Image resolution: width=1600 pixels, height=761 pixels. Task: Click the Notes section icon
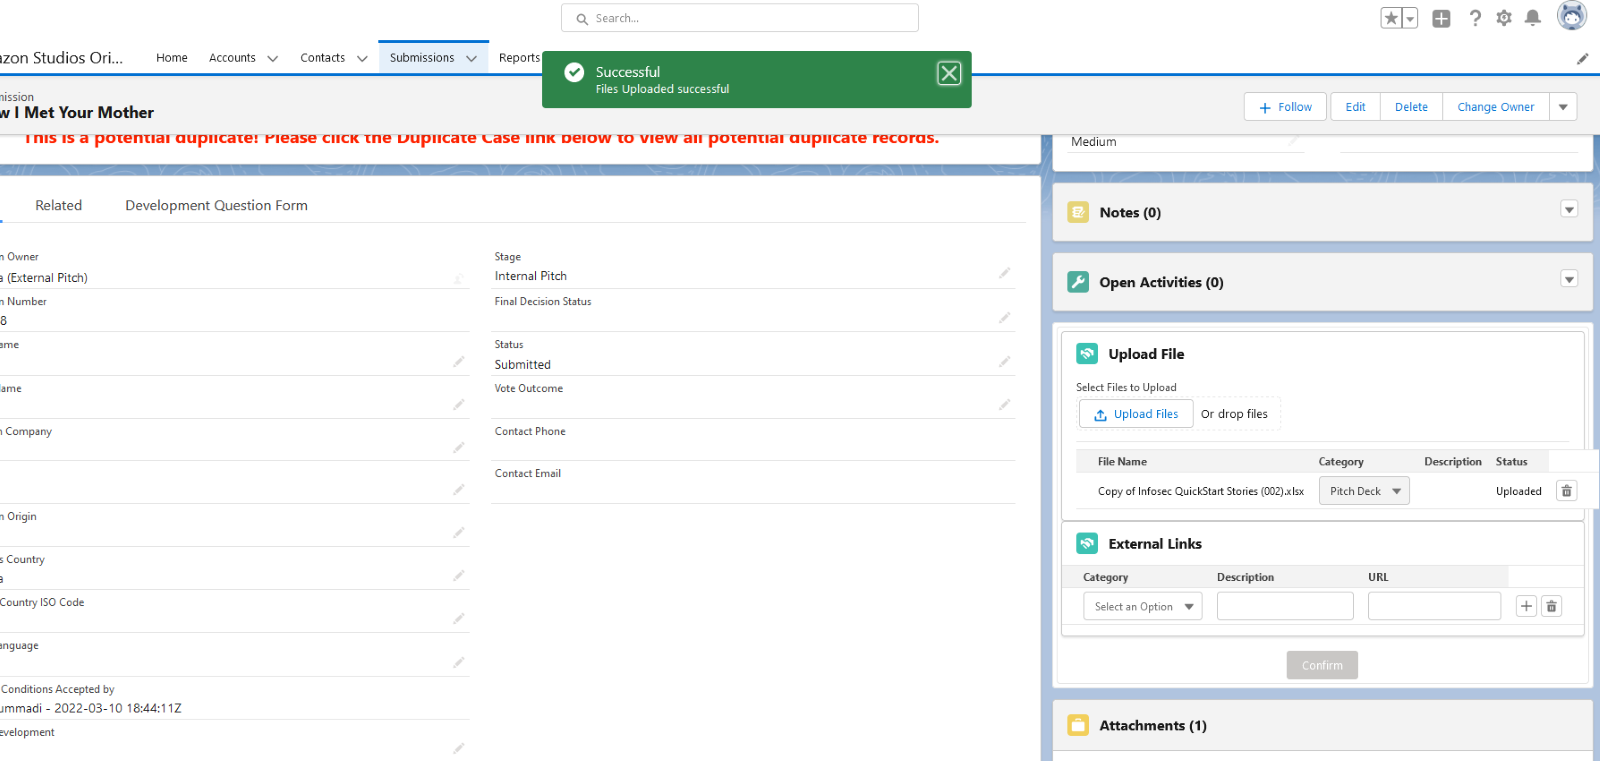(x=1078, y=212)
